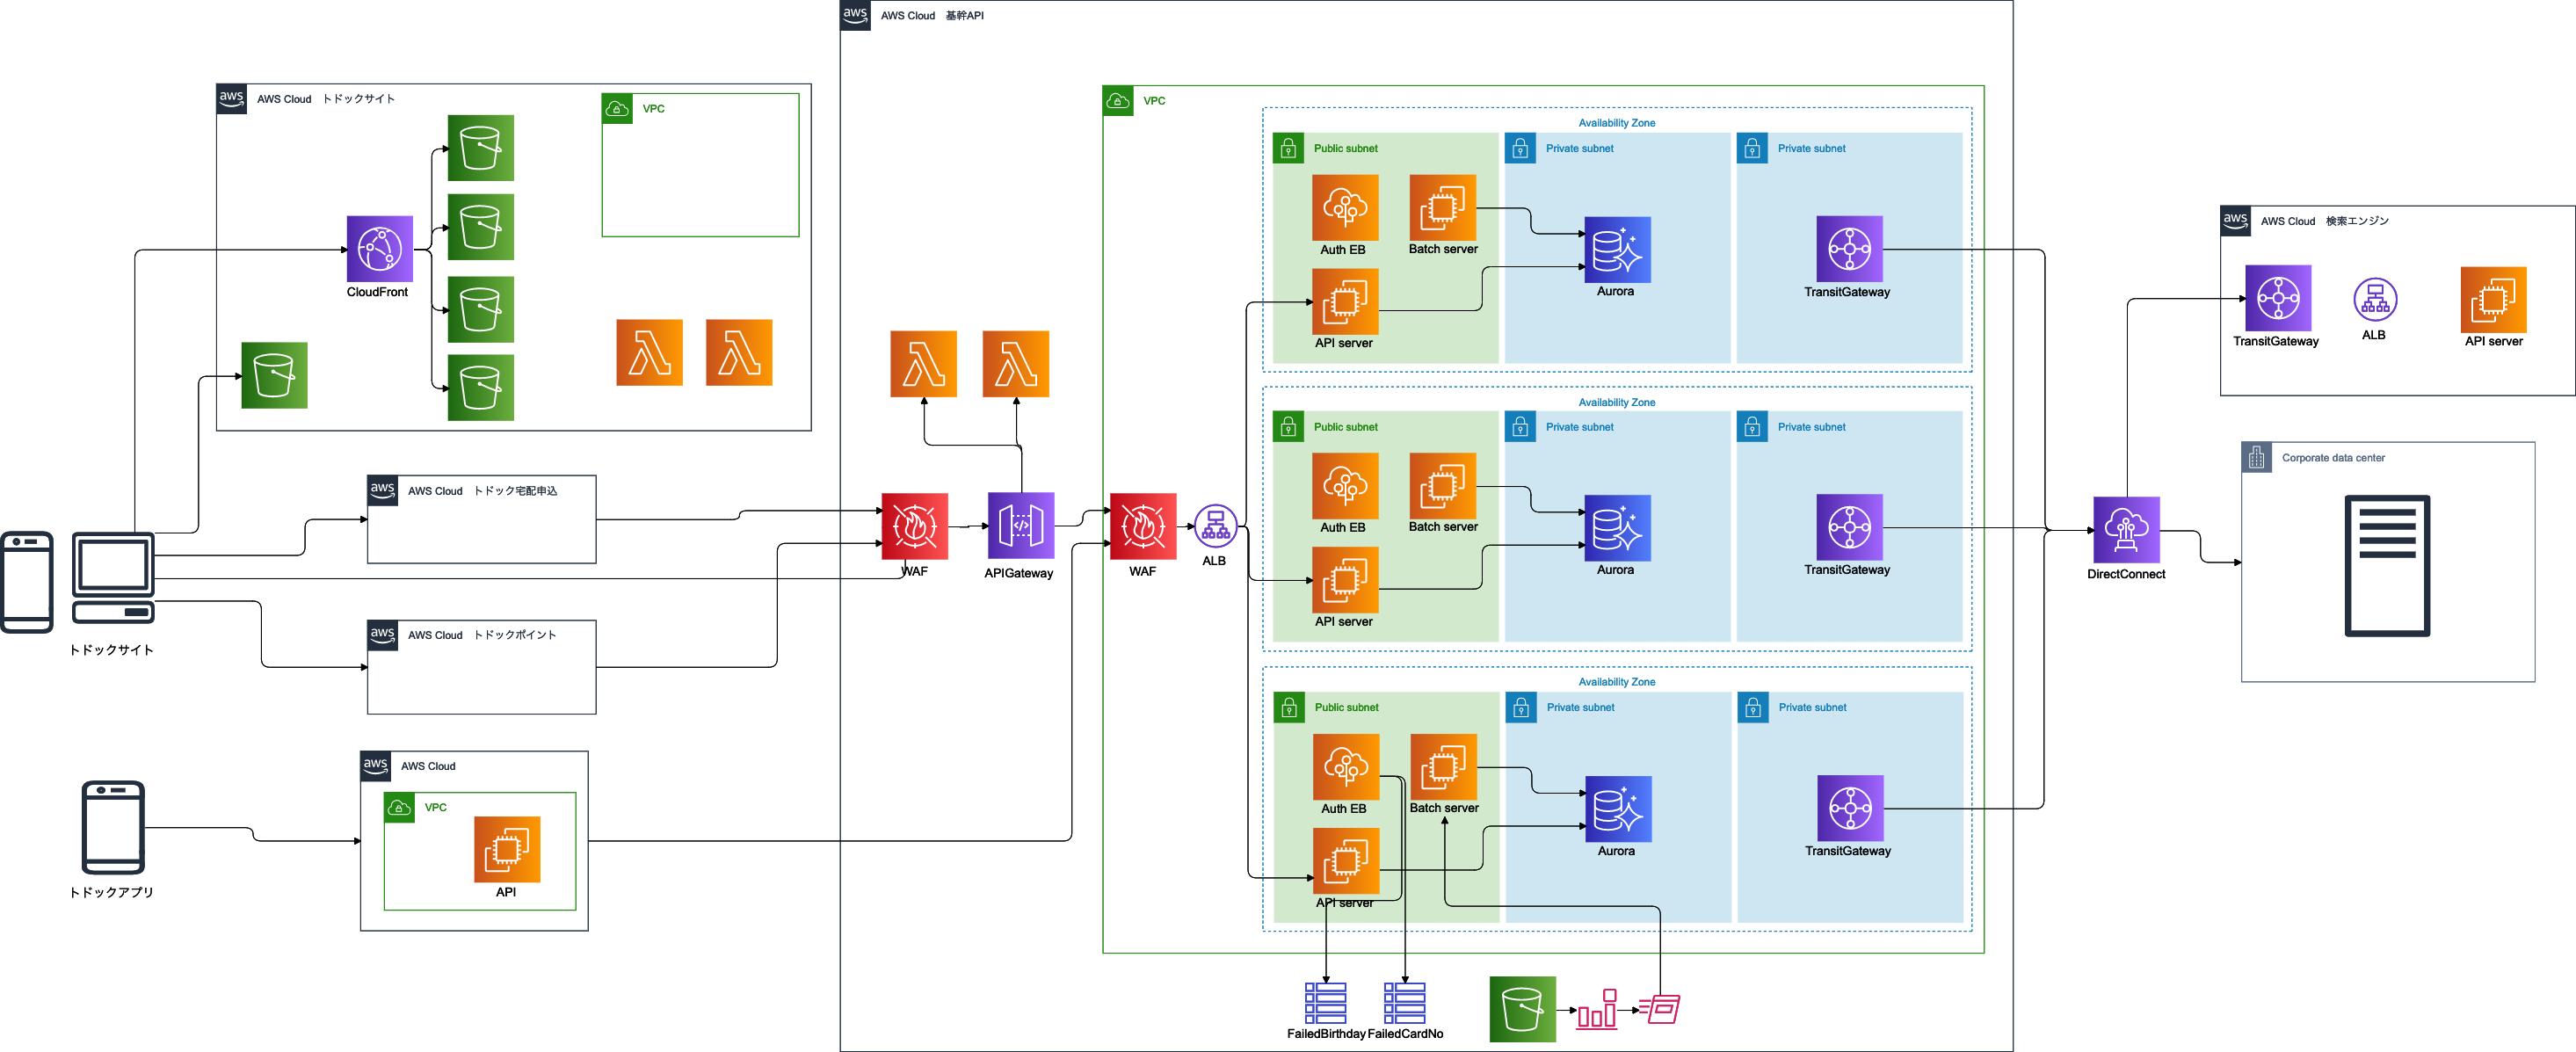Click the lone tablet icon at lower left
The height and width of the screenshot is (1052, 2576).
tap(113, 827)
